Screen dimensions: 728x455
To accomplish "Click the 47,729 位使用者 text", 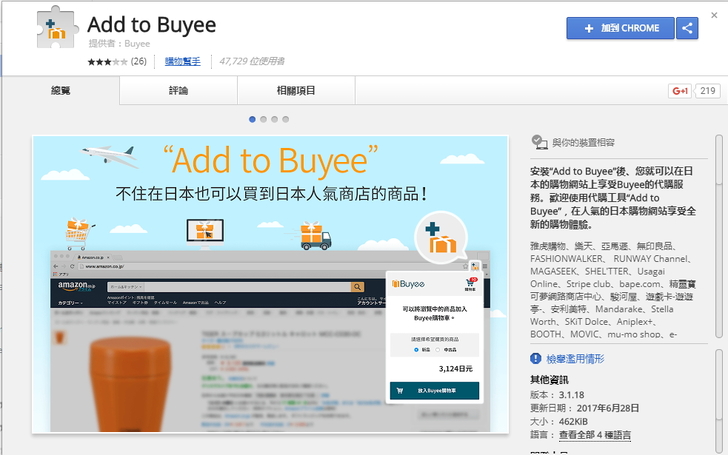I will (252, 61).
